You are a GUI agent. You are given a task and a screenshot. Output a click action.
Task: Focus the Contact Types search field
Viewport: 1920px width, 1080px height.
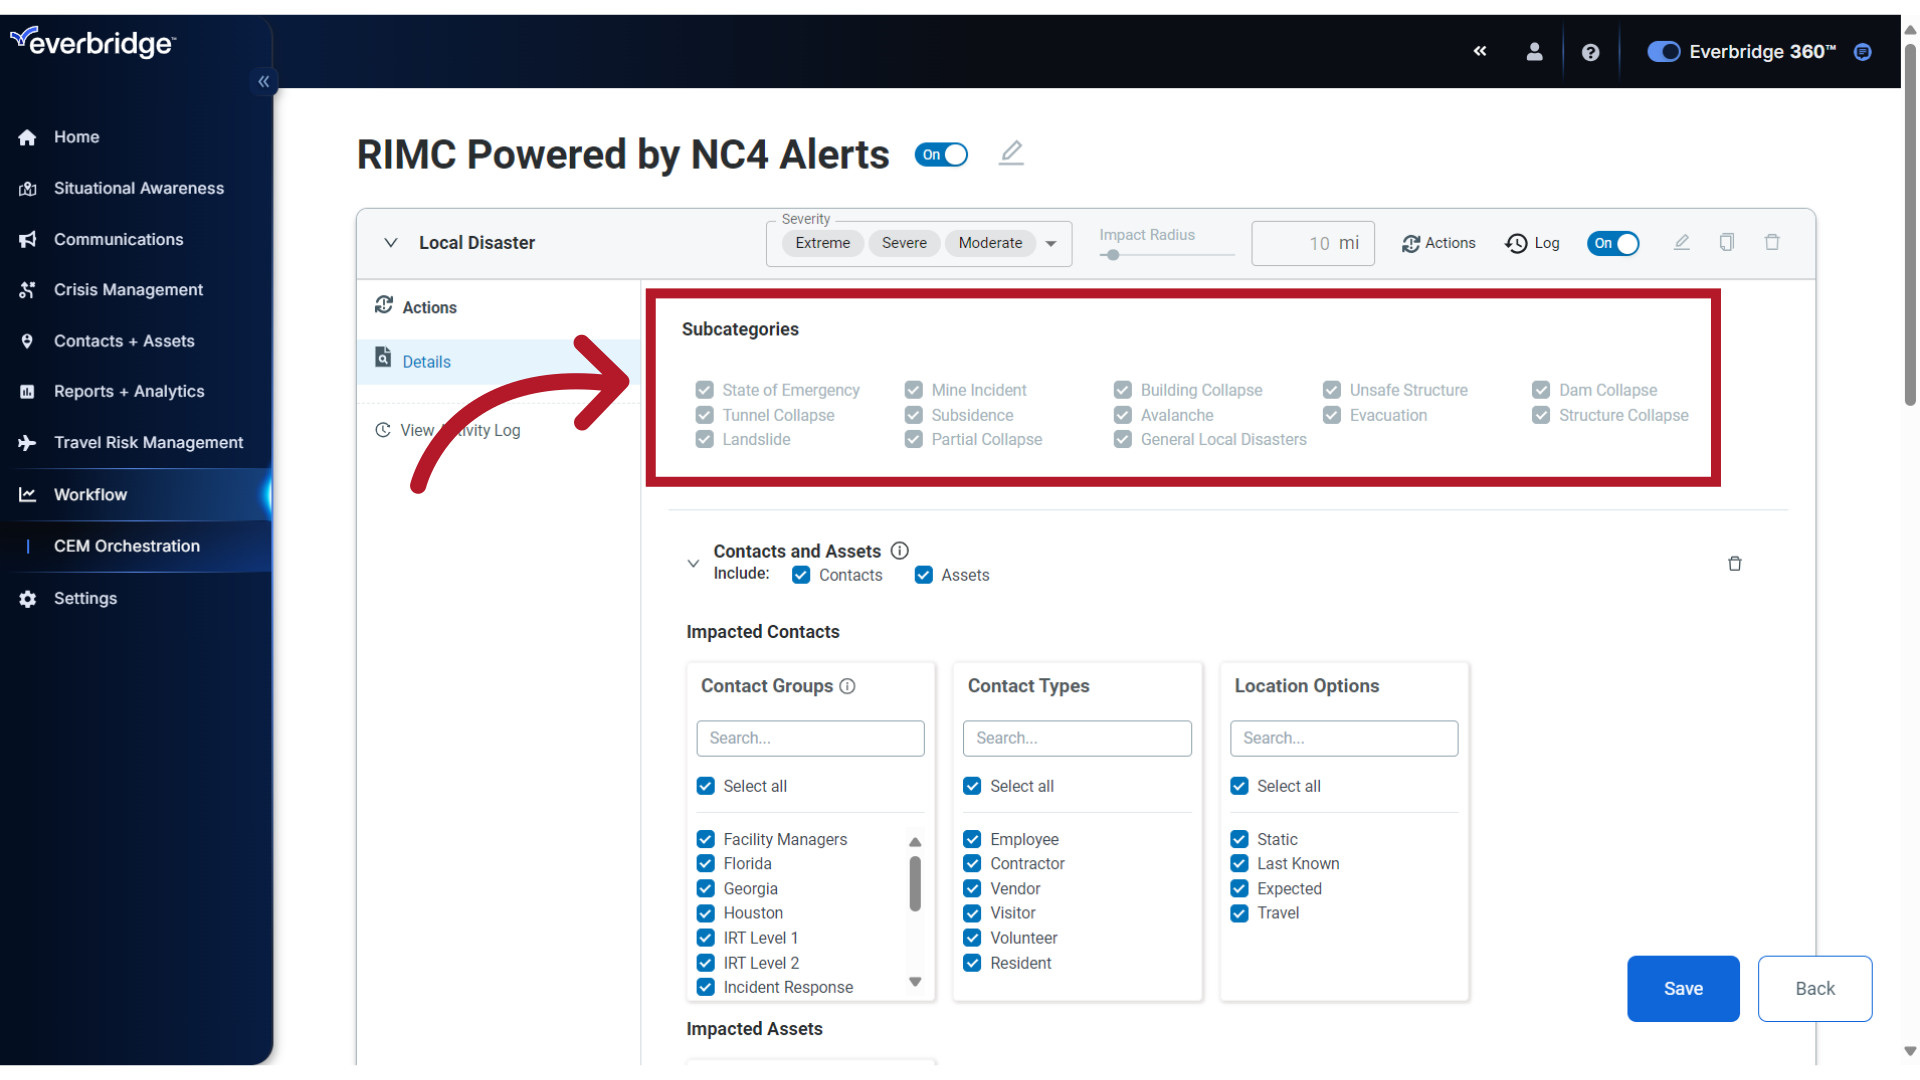pyautogui.click(x=1077, y=738)
